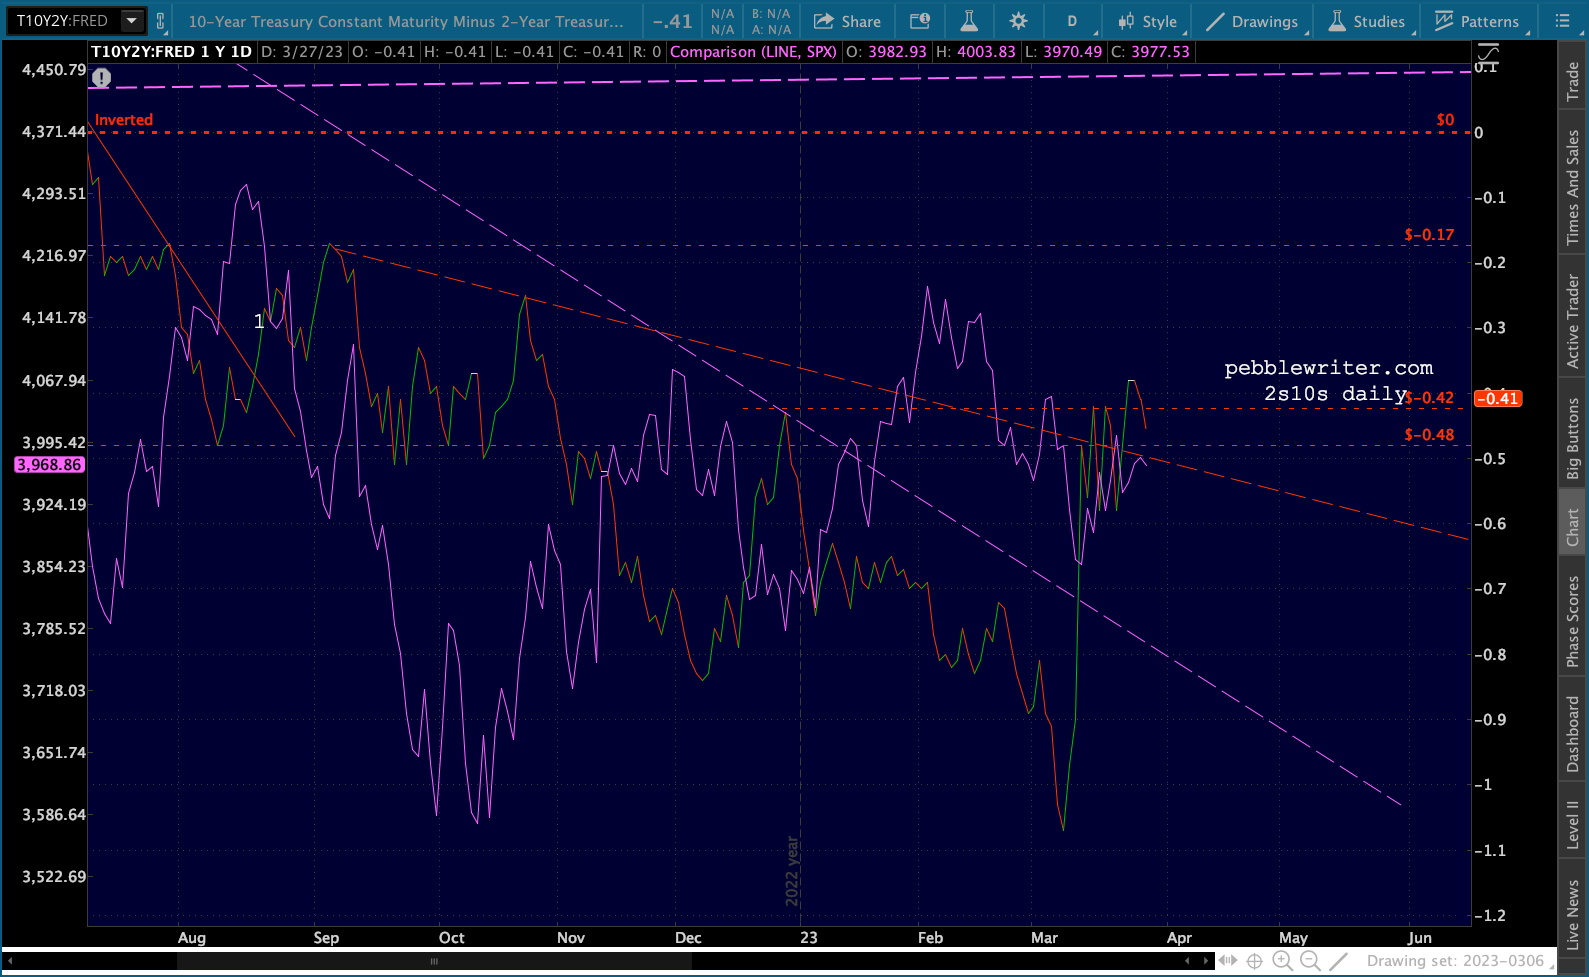Open the Drawing set 2023-0306 dropdown
Image resolution: width=1589 pixels, height=977 pixels.
pos(1461,961)
